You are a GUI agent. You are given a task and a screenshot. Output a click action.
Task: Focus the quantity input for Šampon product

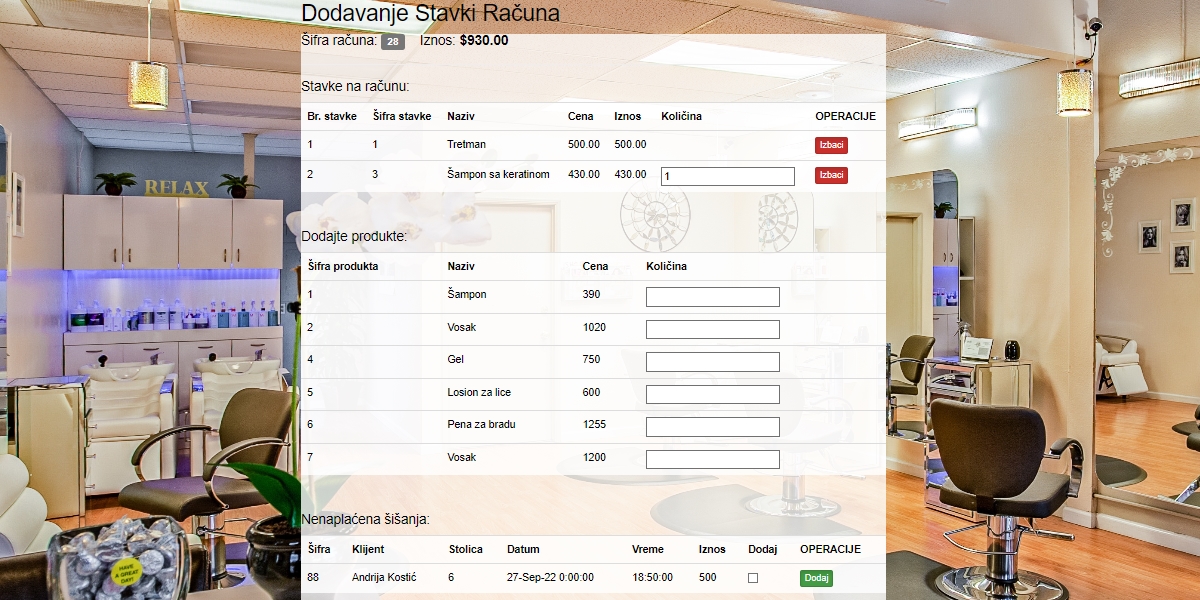pyautogui.click(x=712, y=297)
